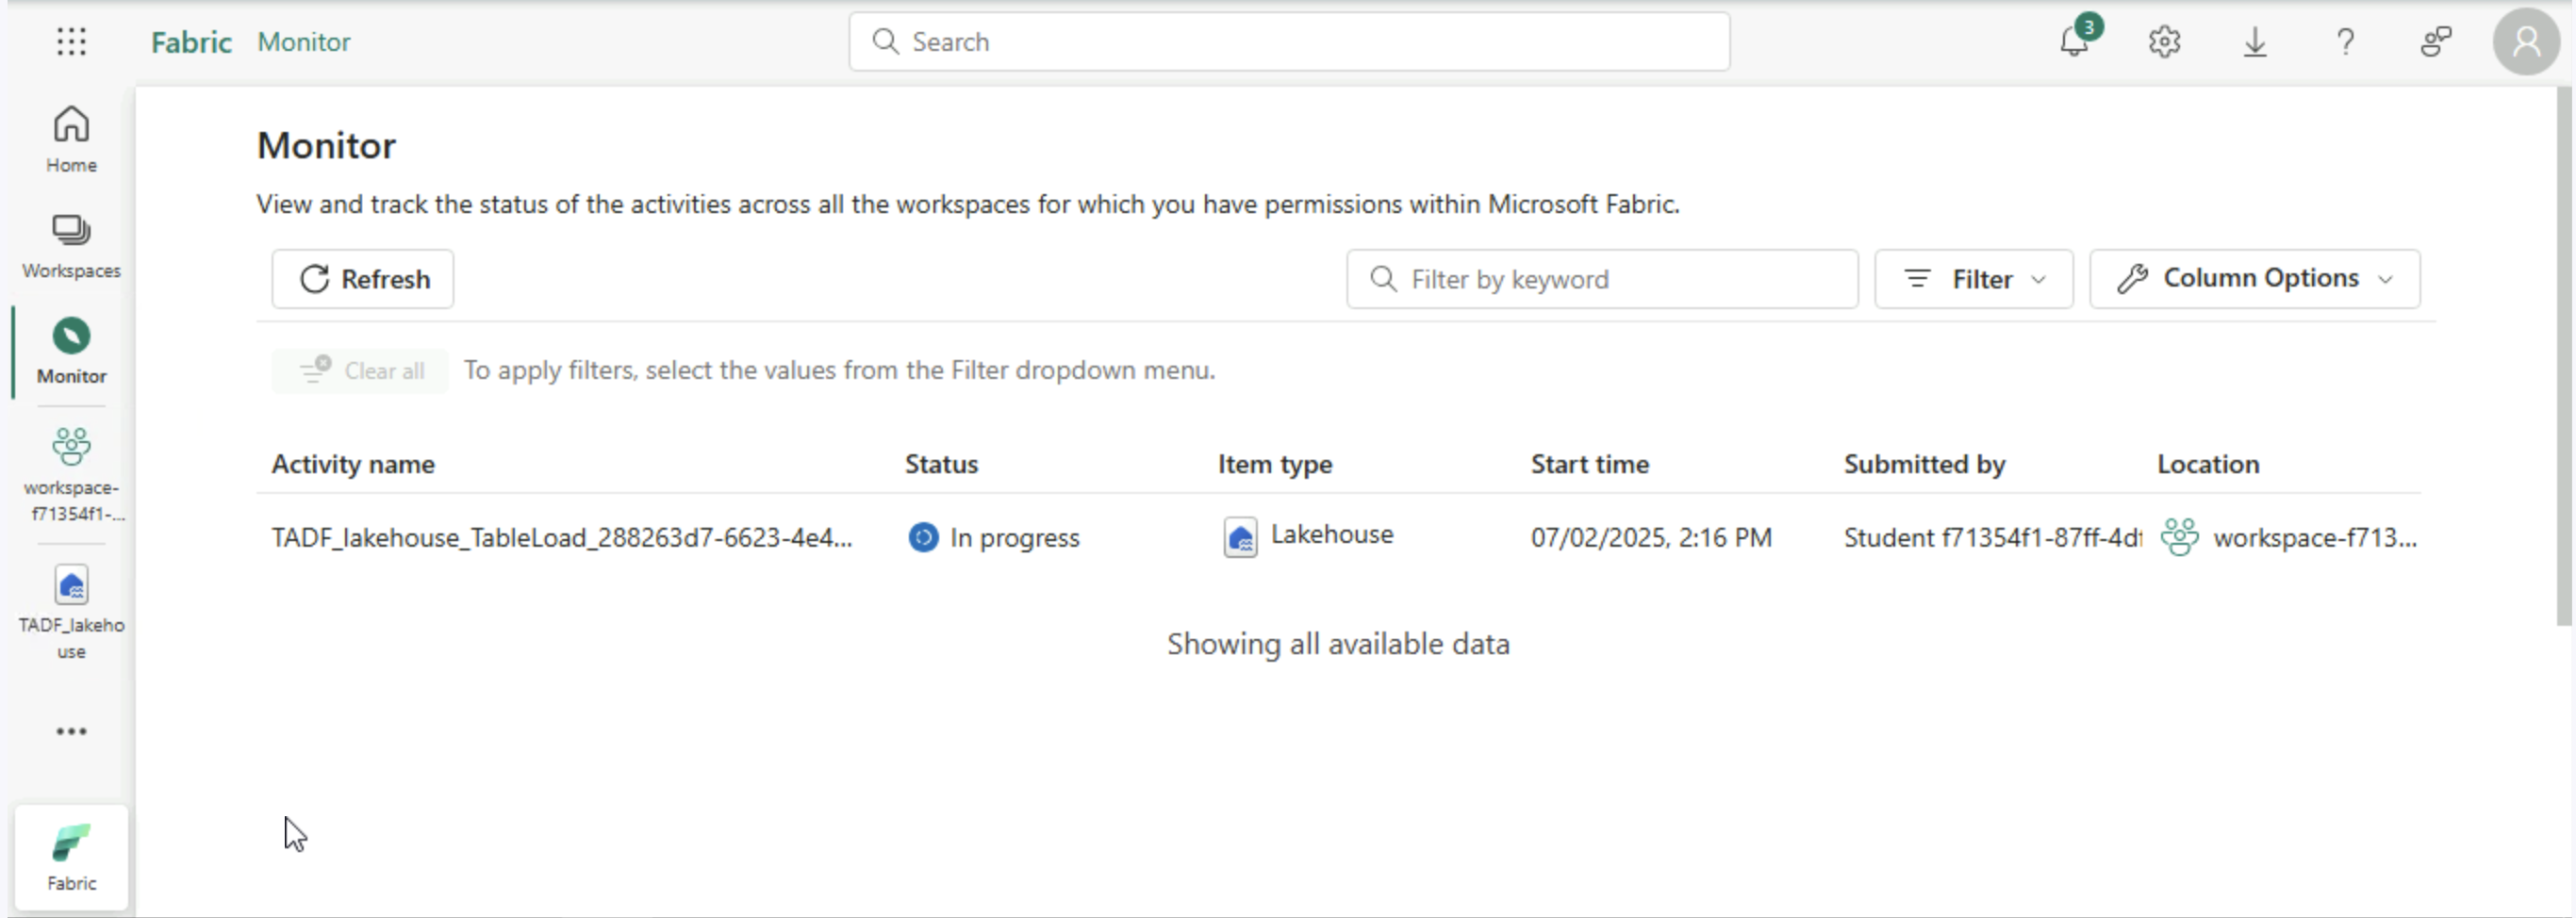Sort by the Status column header
The height and width of the screenshot is (918, 2576).
(941, 464)
